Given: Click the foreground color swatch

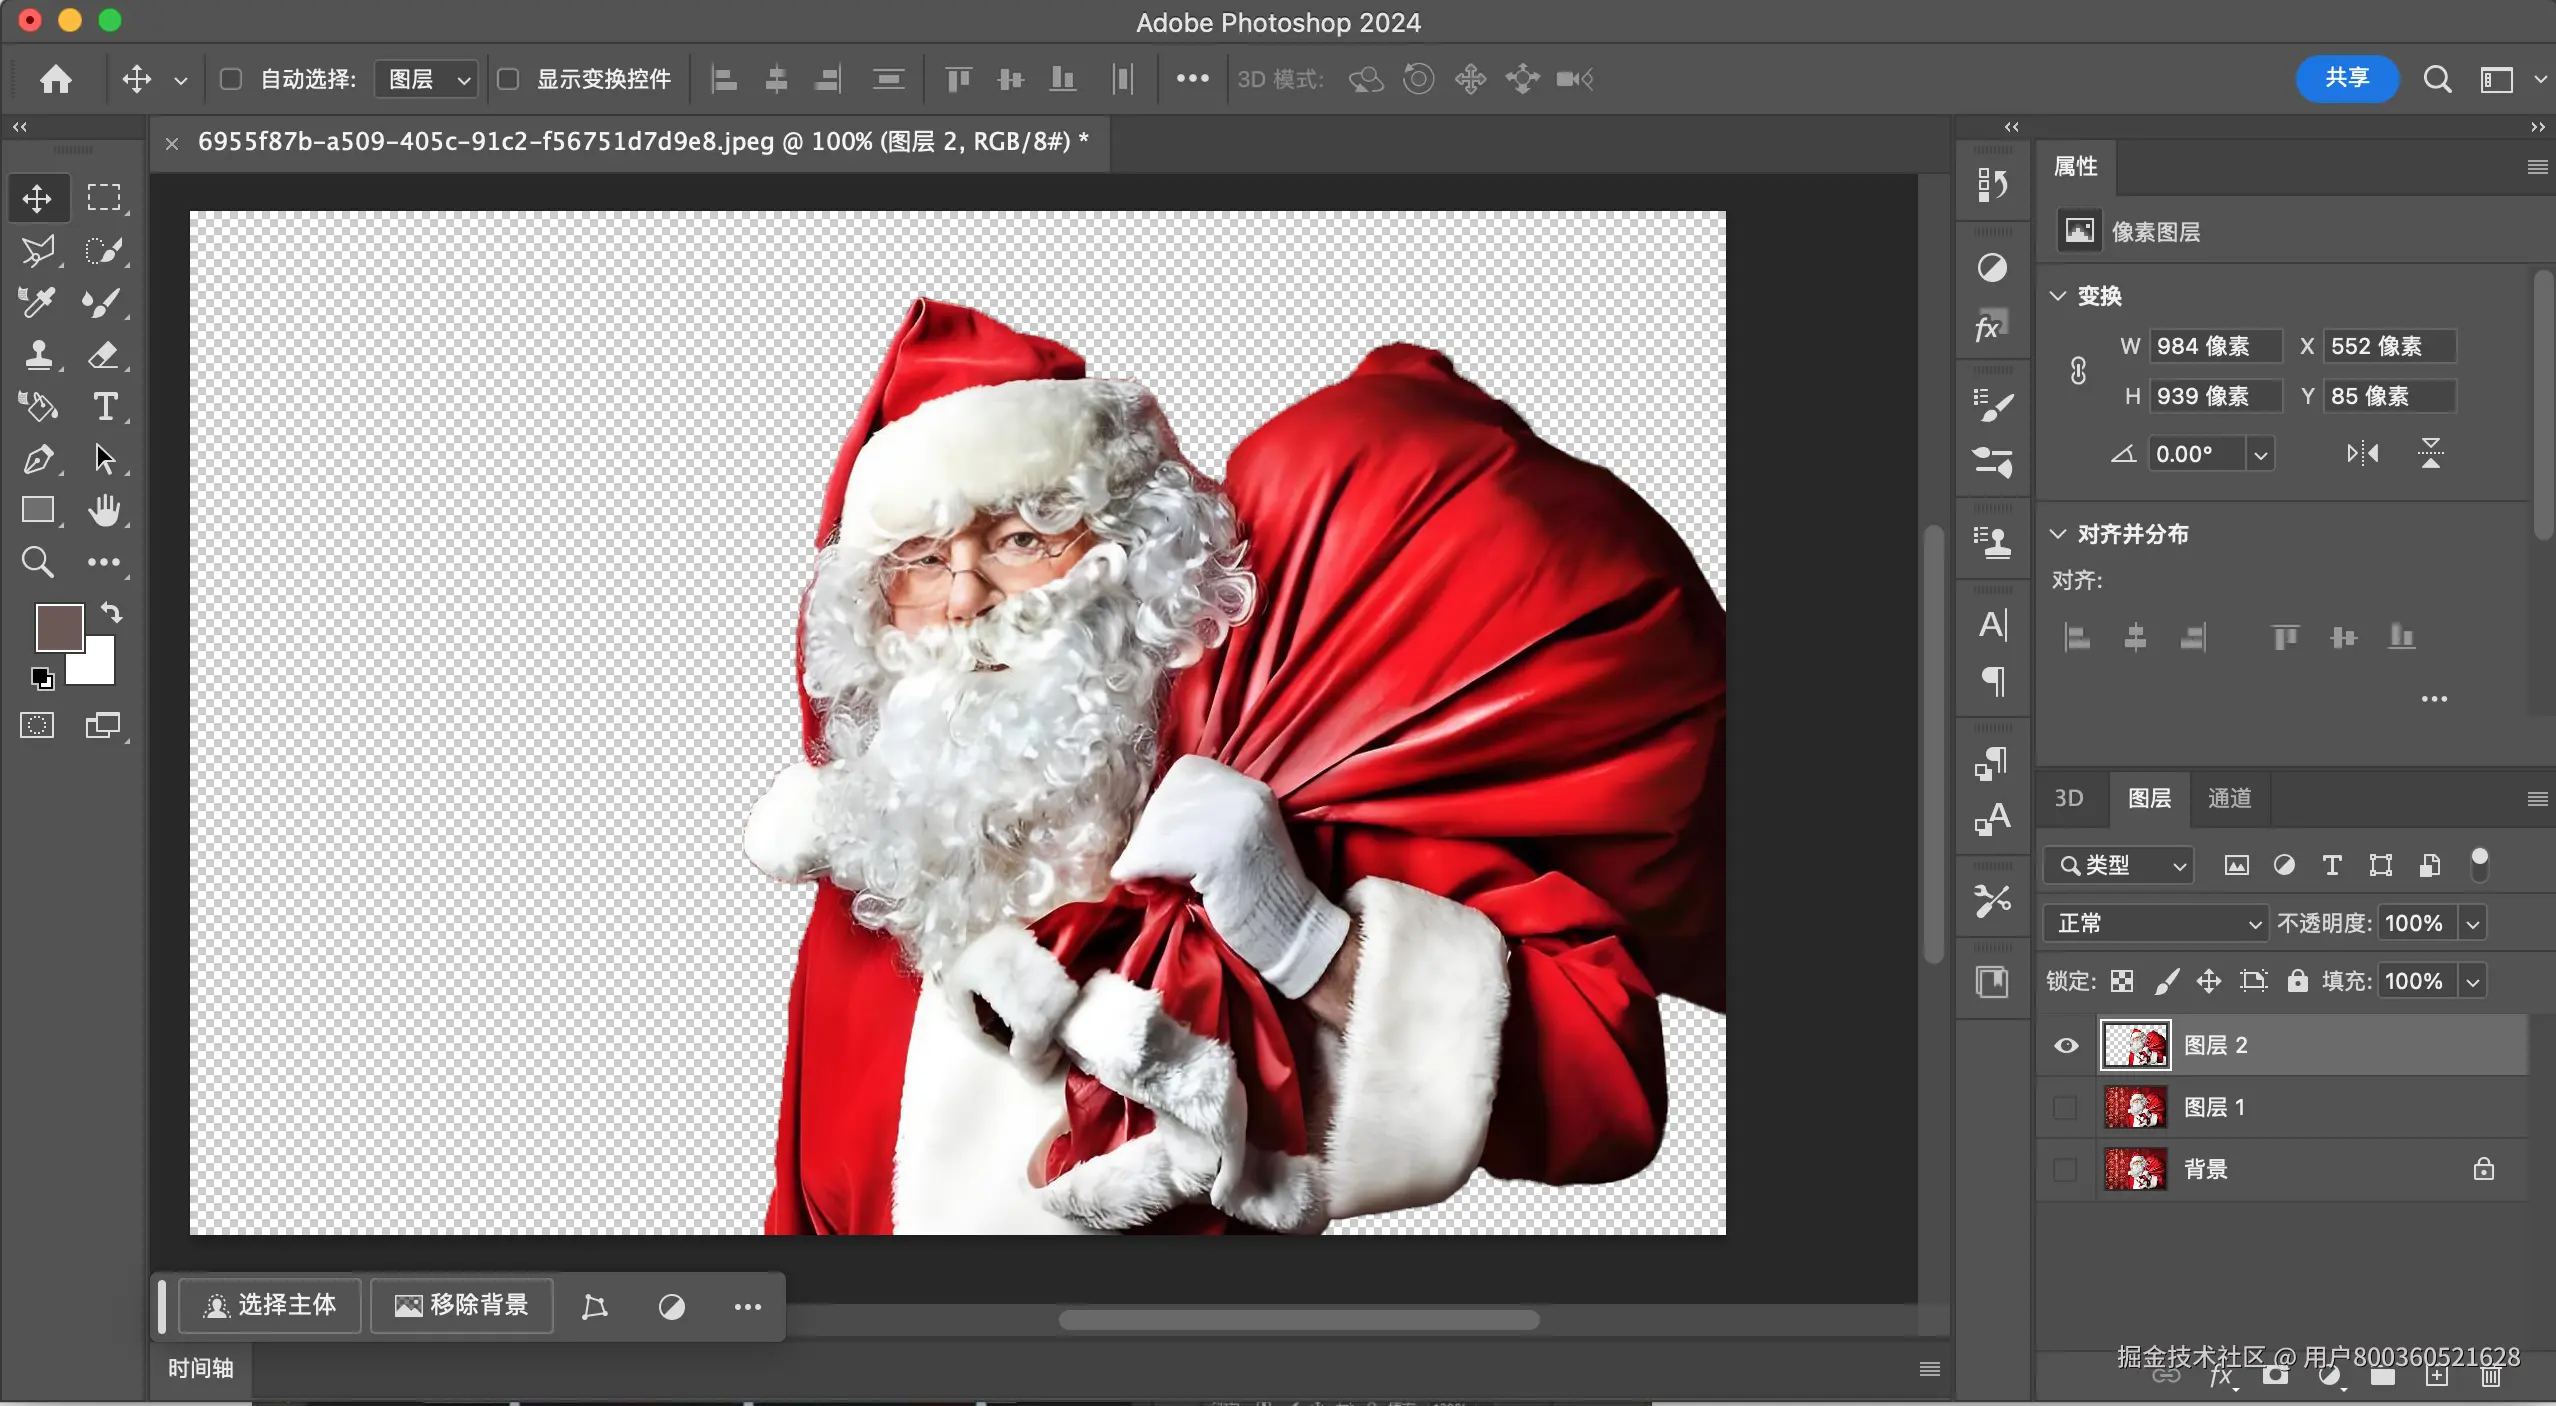Looking at the screenshot, I should pos(58,627).
